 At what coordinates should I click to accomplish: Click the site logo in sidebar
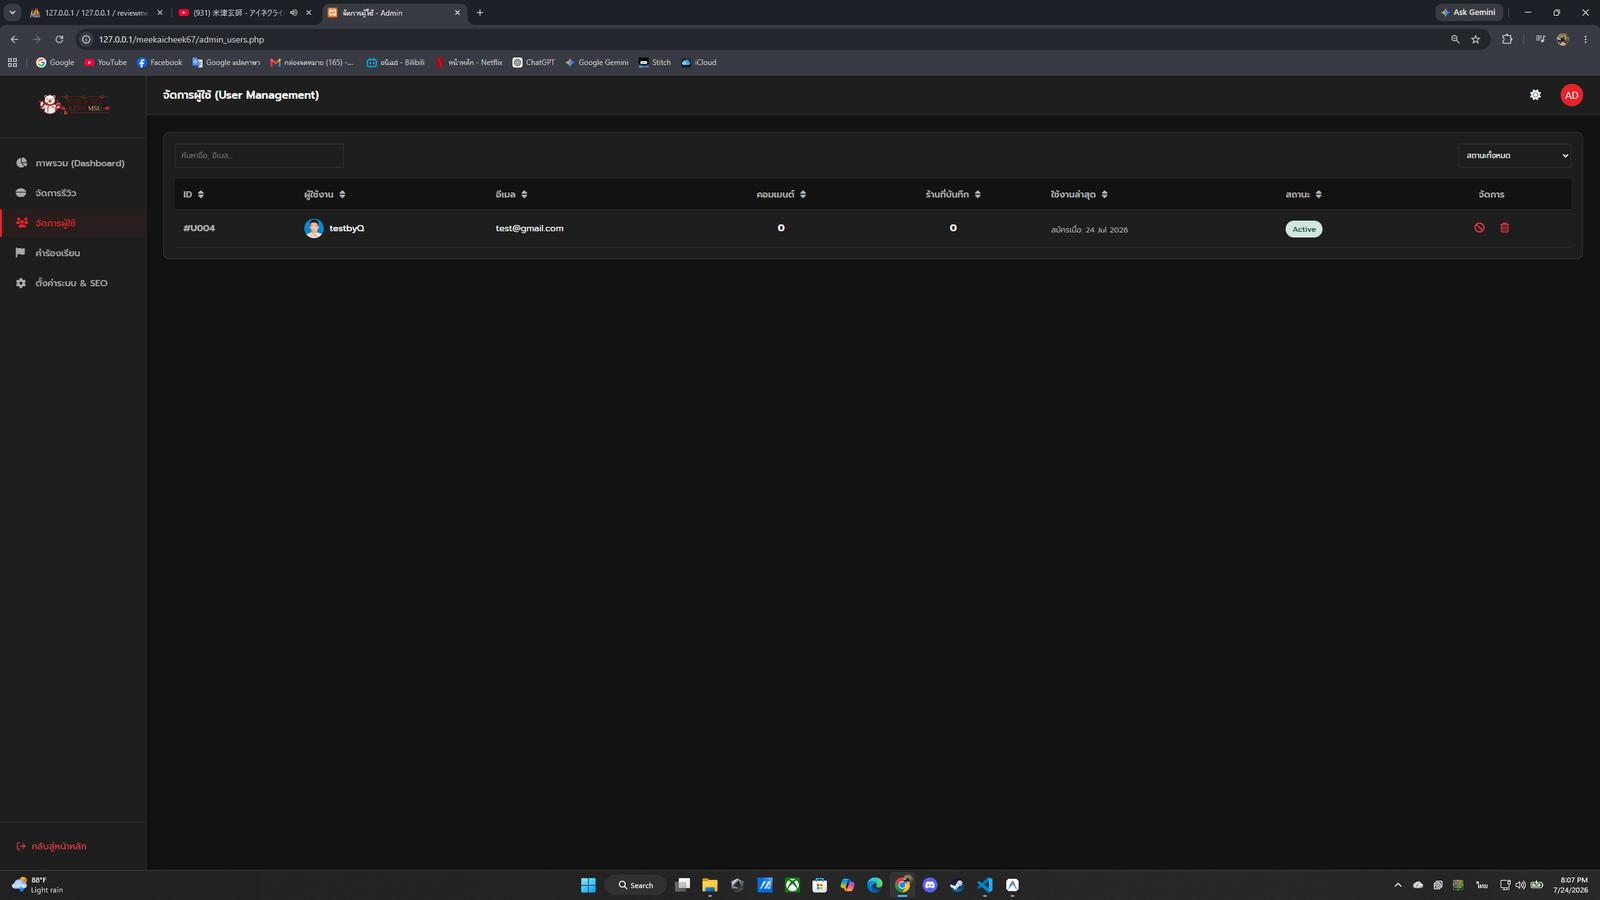[74, 104]
